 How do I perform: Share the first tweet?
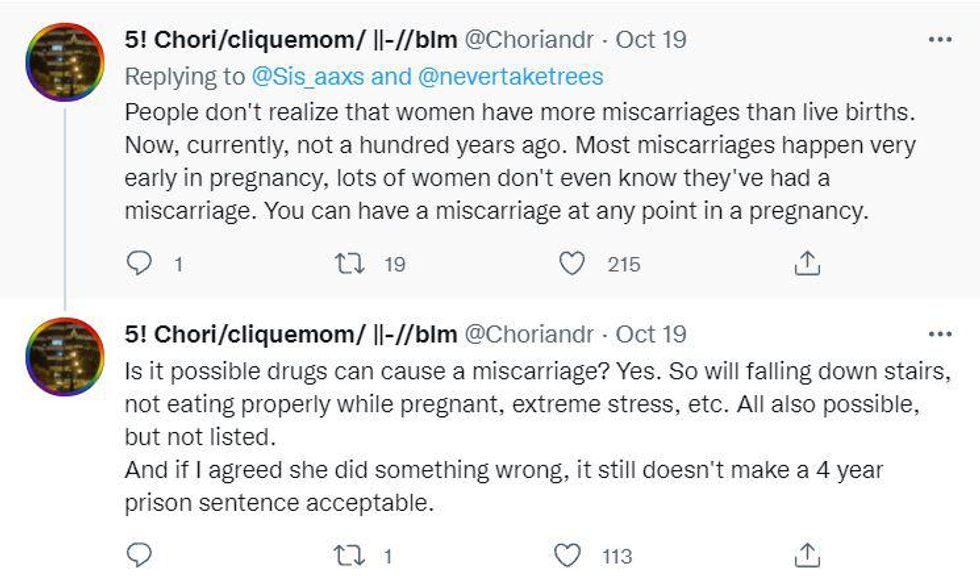click(x=807, y=264)
